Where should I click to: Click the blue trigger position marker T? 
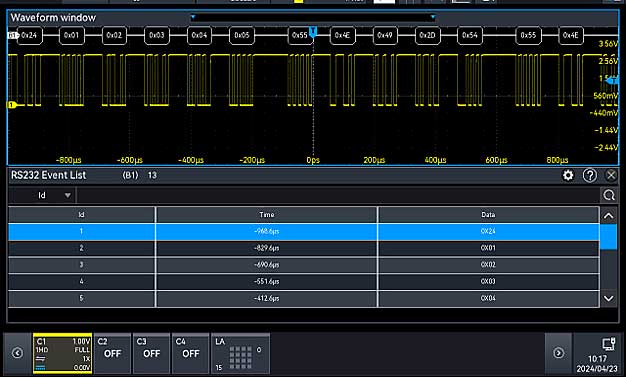click(x=313, y=31)
